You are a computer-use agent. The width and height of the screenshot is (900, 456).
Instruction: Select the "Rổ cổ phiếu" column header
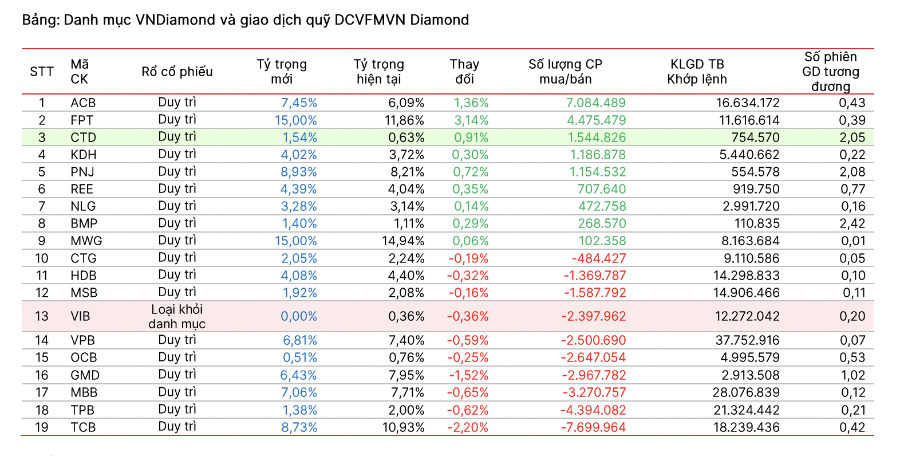(177, 71)
